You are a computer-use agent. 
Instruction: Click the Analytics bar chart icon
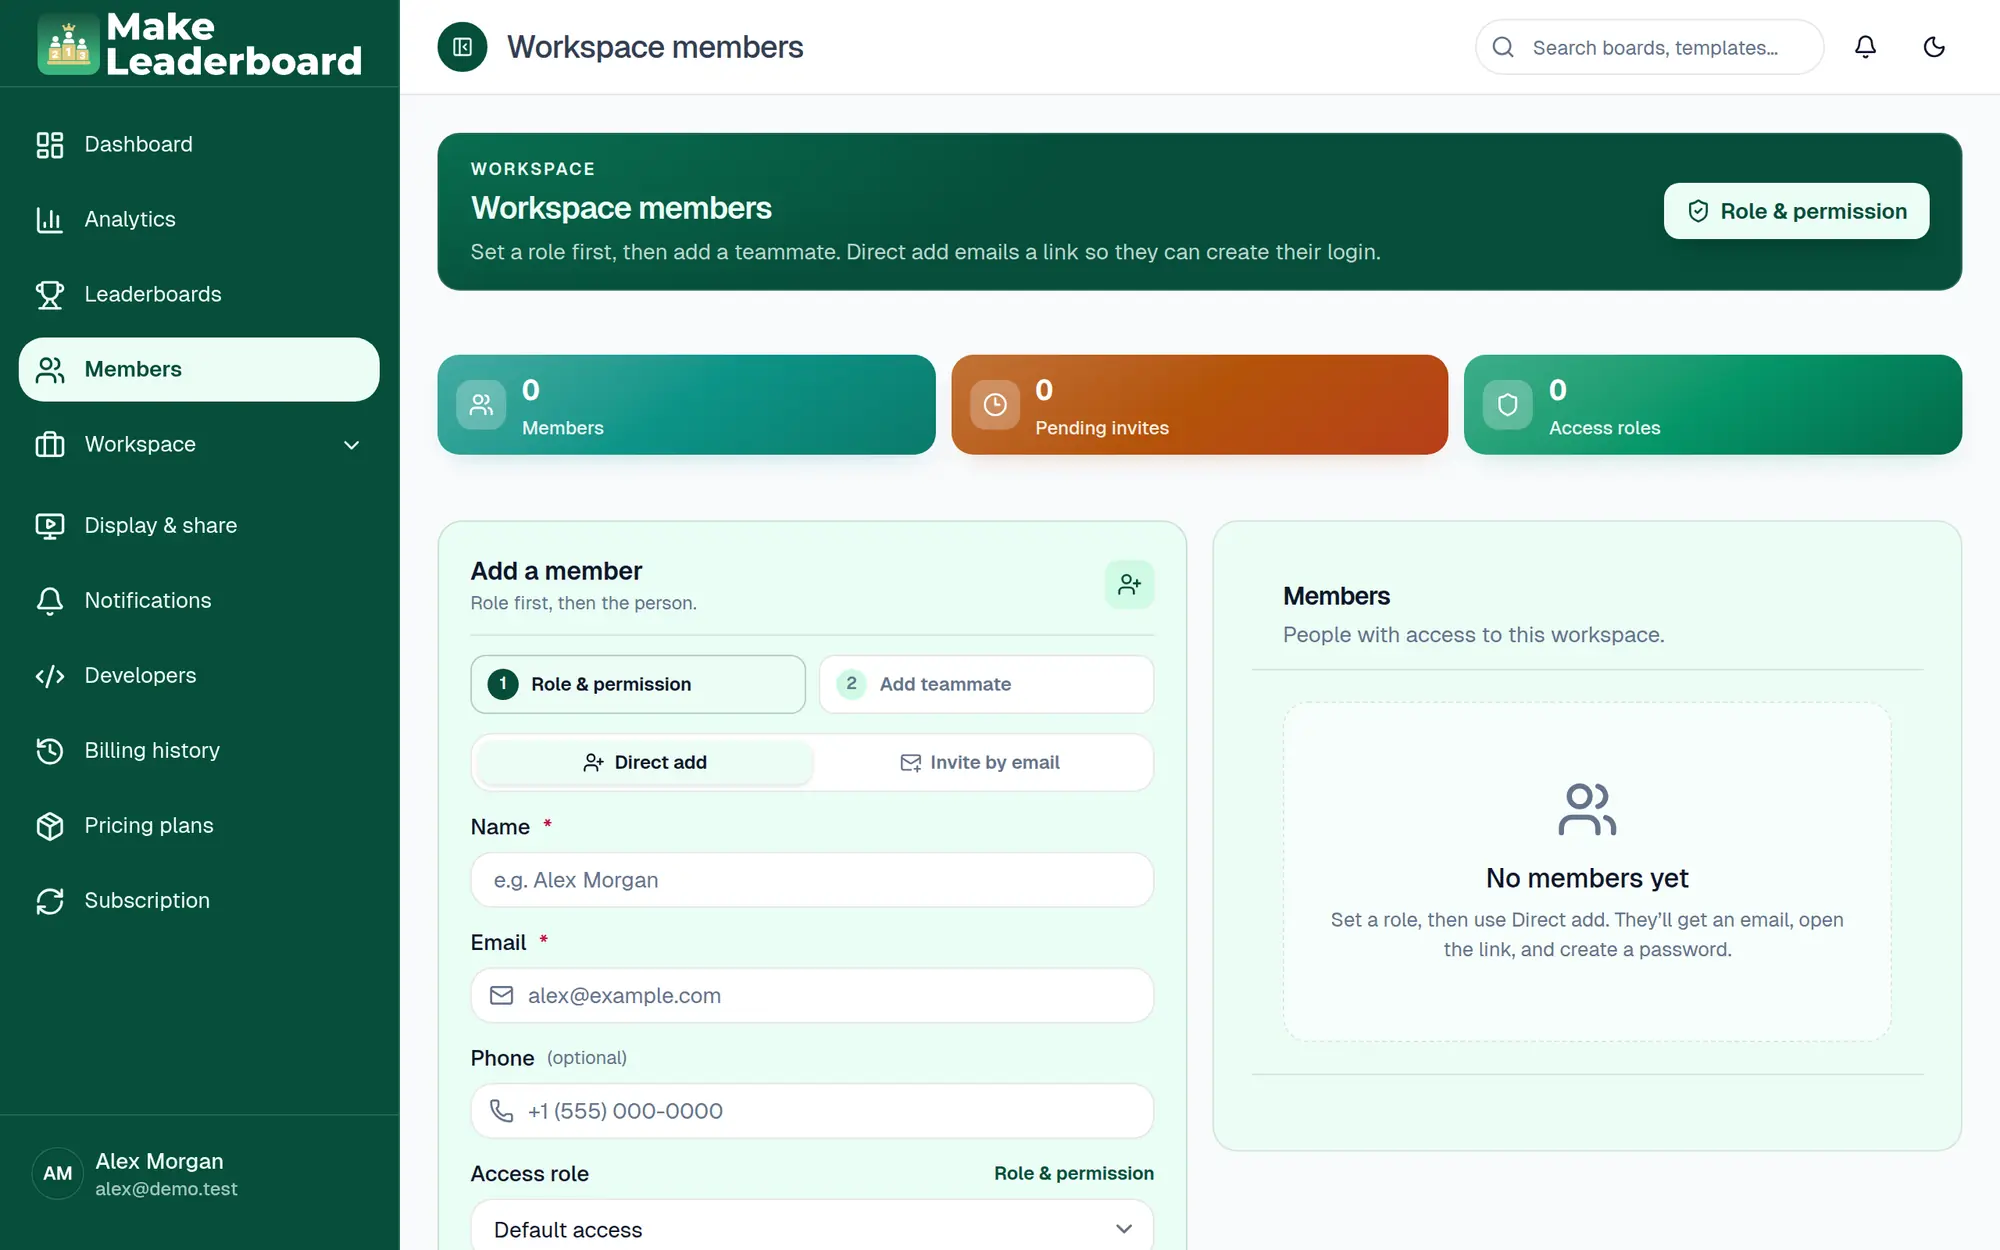click(x=50, y=220)
